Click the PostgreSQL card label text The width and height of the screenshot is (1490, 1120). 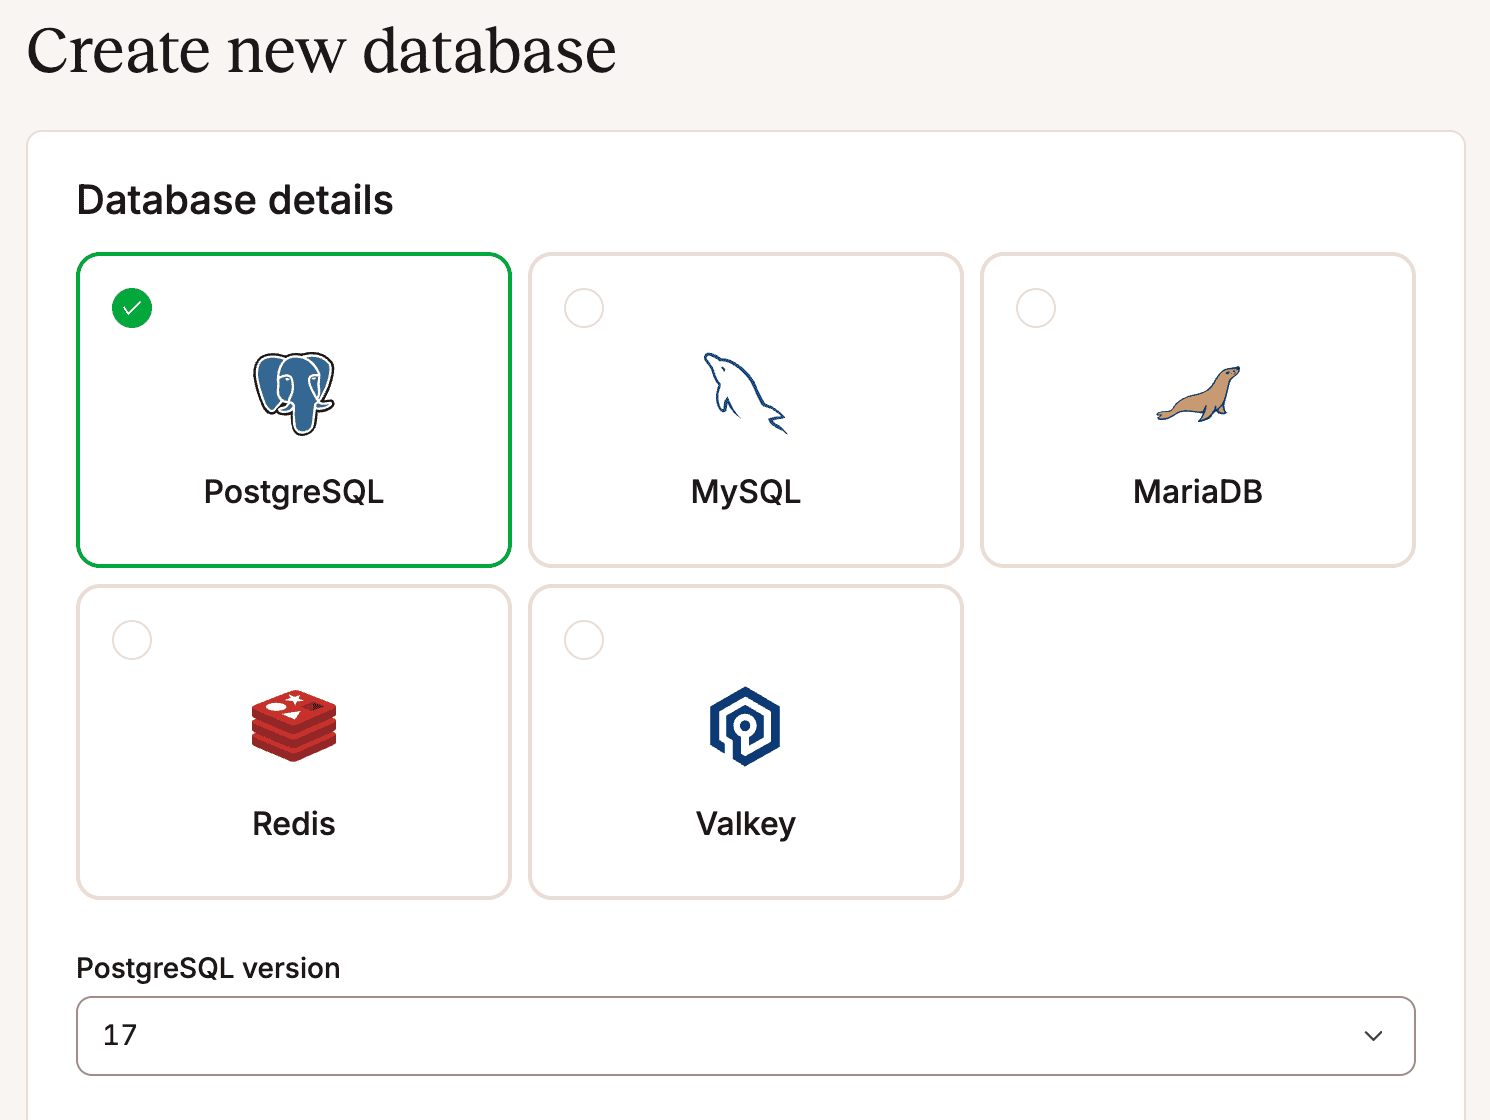coord(294,492)
